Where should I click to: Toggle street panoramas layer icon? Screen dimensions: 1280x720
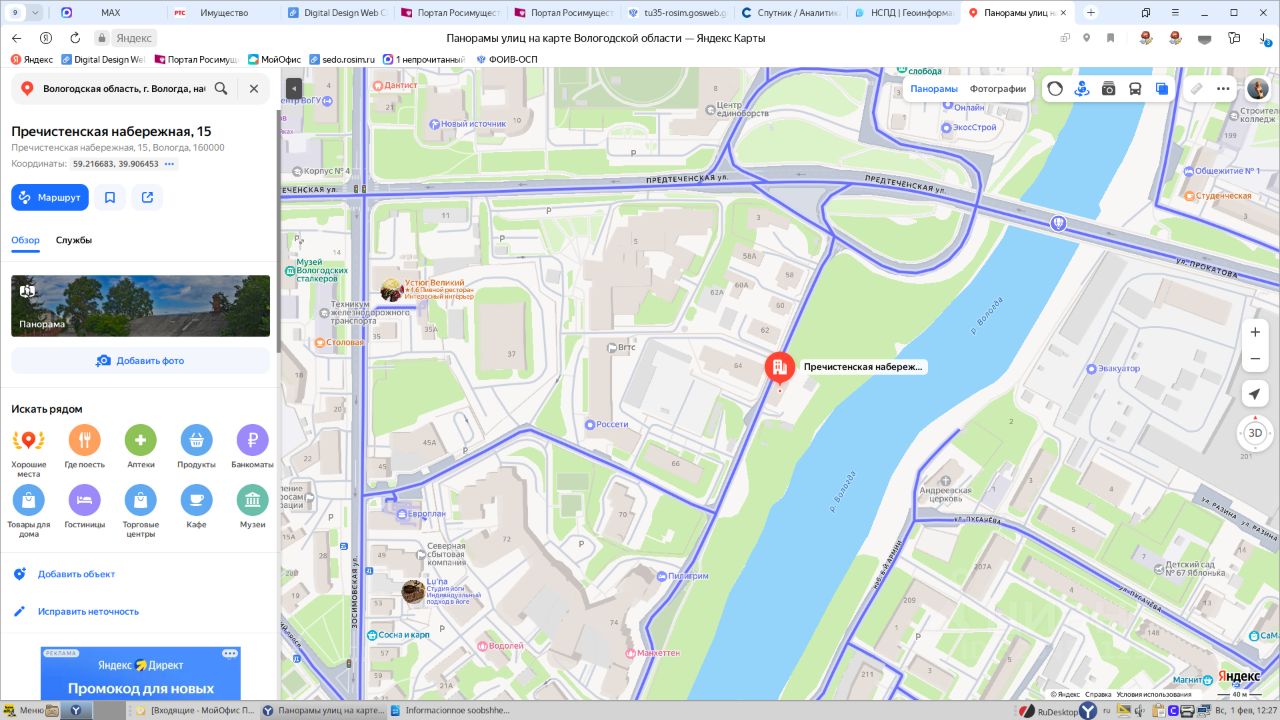pos(1082,89)
